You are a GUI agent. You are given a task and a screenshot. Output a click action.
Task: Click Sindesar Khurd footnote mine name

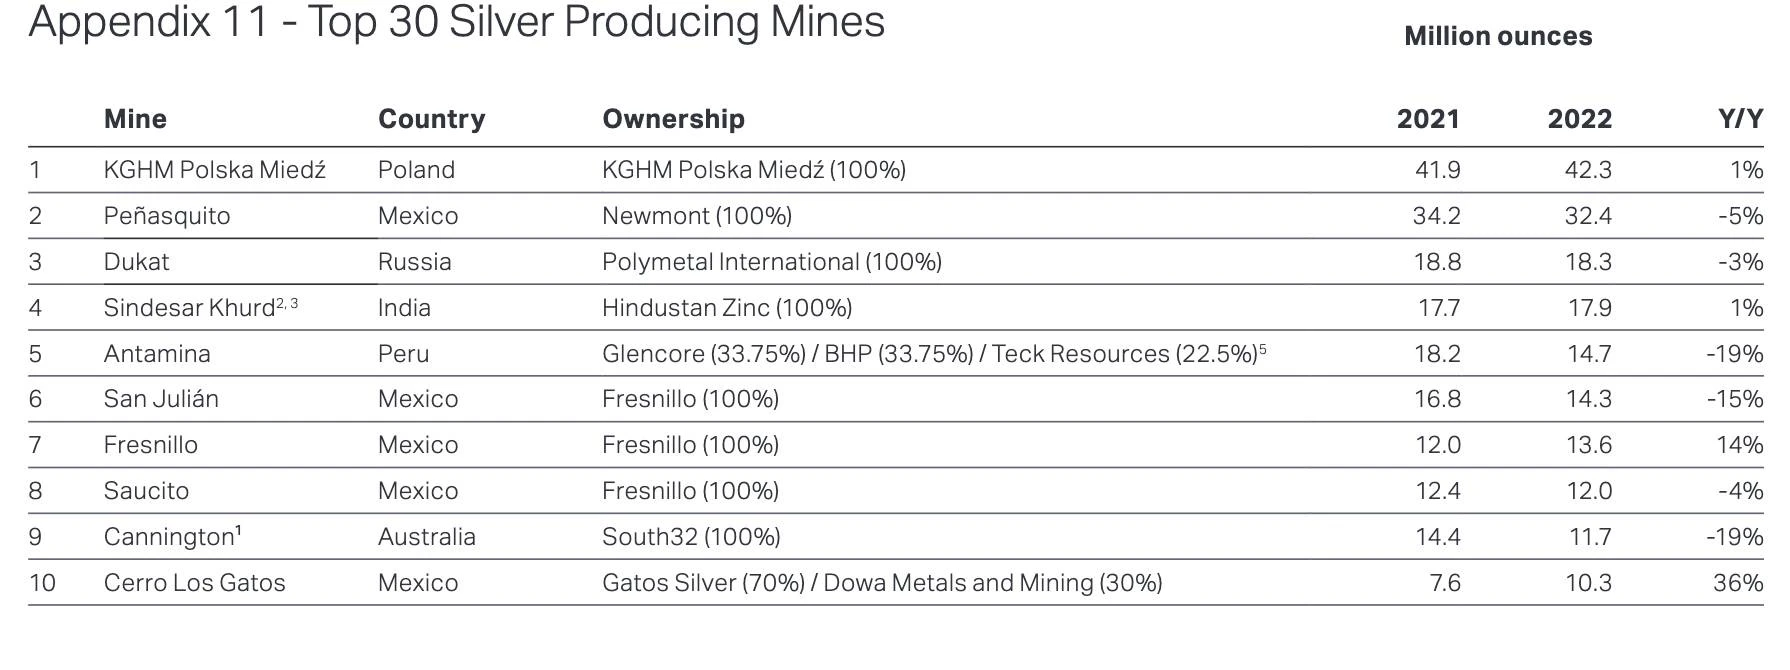(200, 307)
